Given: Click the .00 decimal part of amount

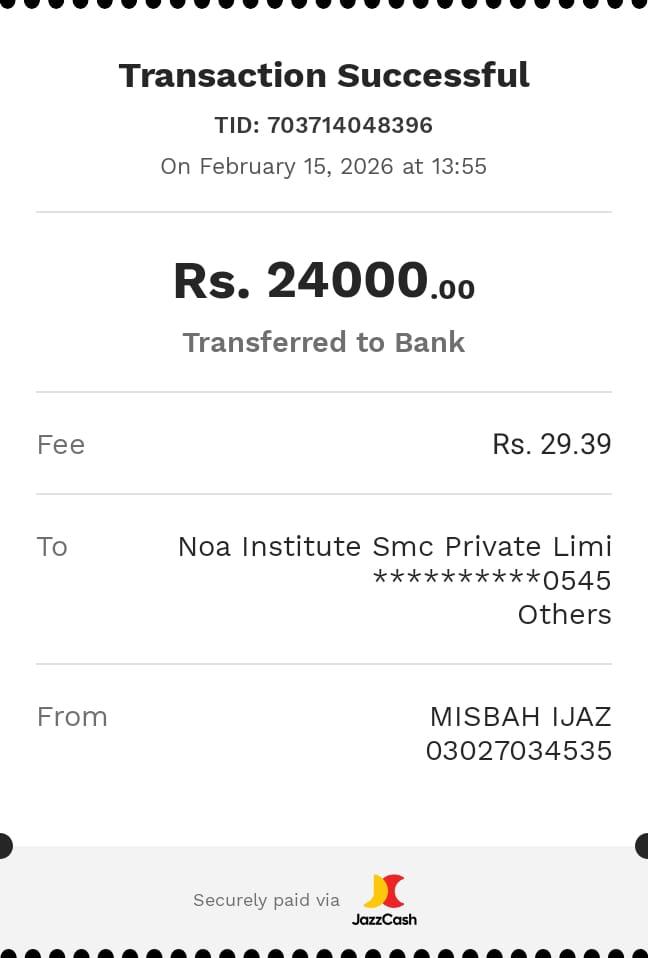Looking at the screenshot, I should coord(453,290).
